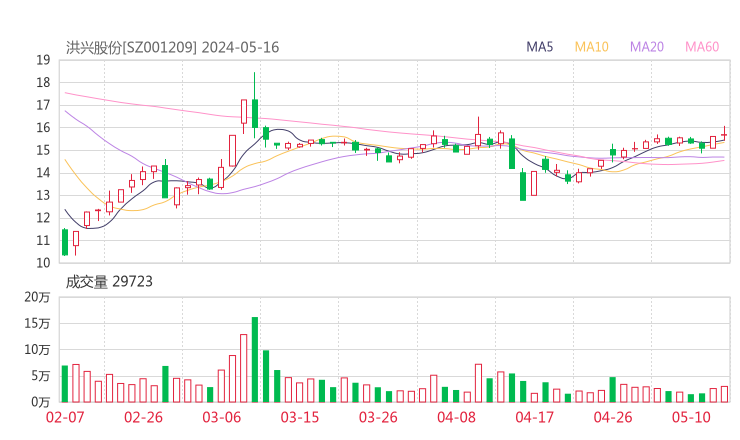This screenshot has height=440, width=740.
Task: Click the MA60 legend label
Action: [x=702, y=47]
